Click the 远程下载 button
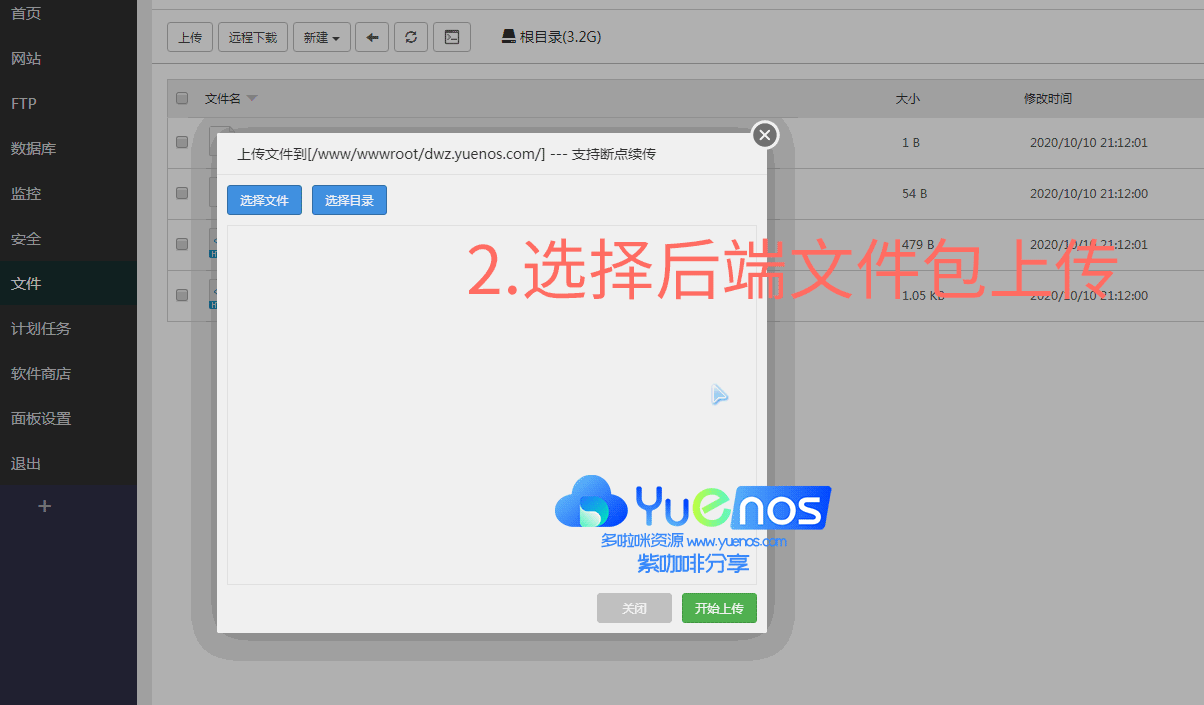The image size is (1204, 705). 253,37
